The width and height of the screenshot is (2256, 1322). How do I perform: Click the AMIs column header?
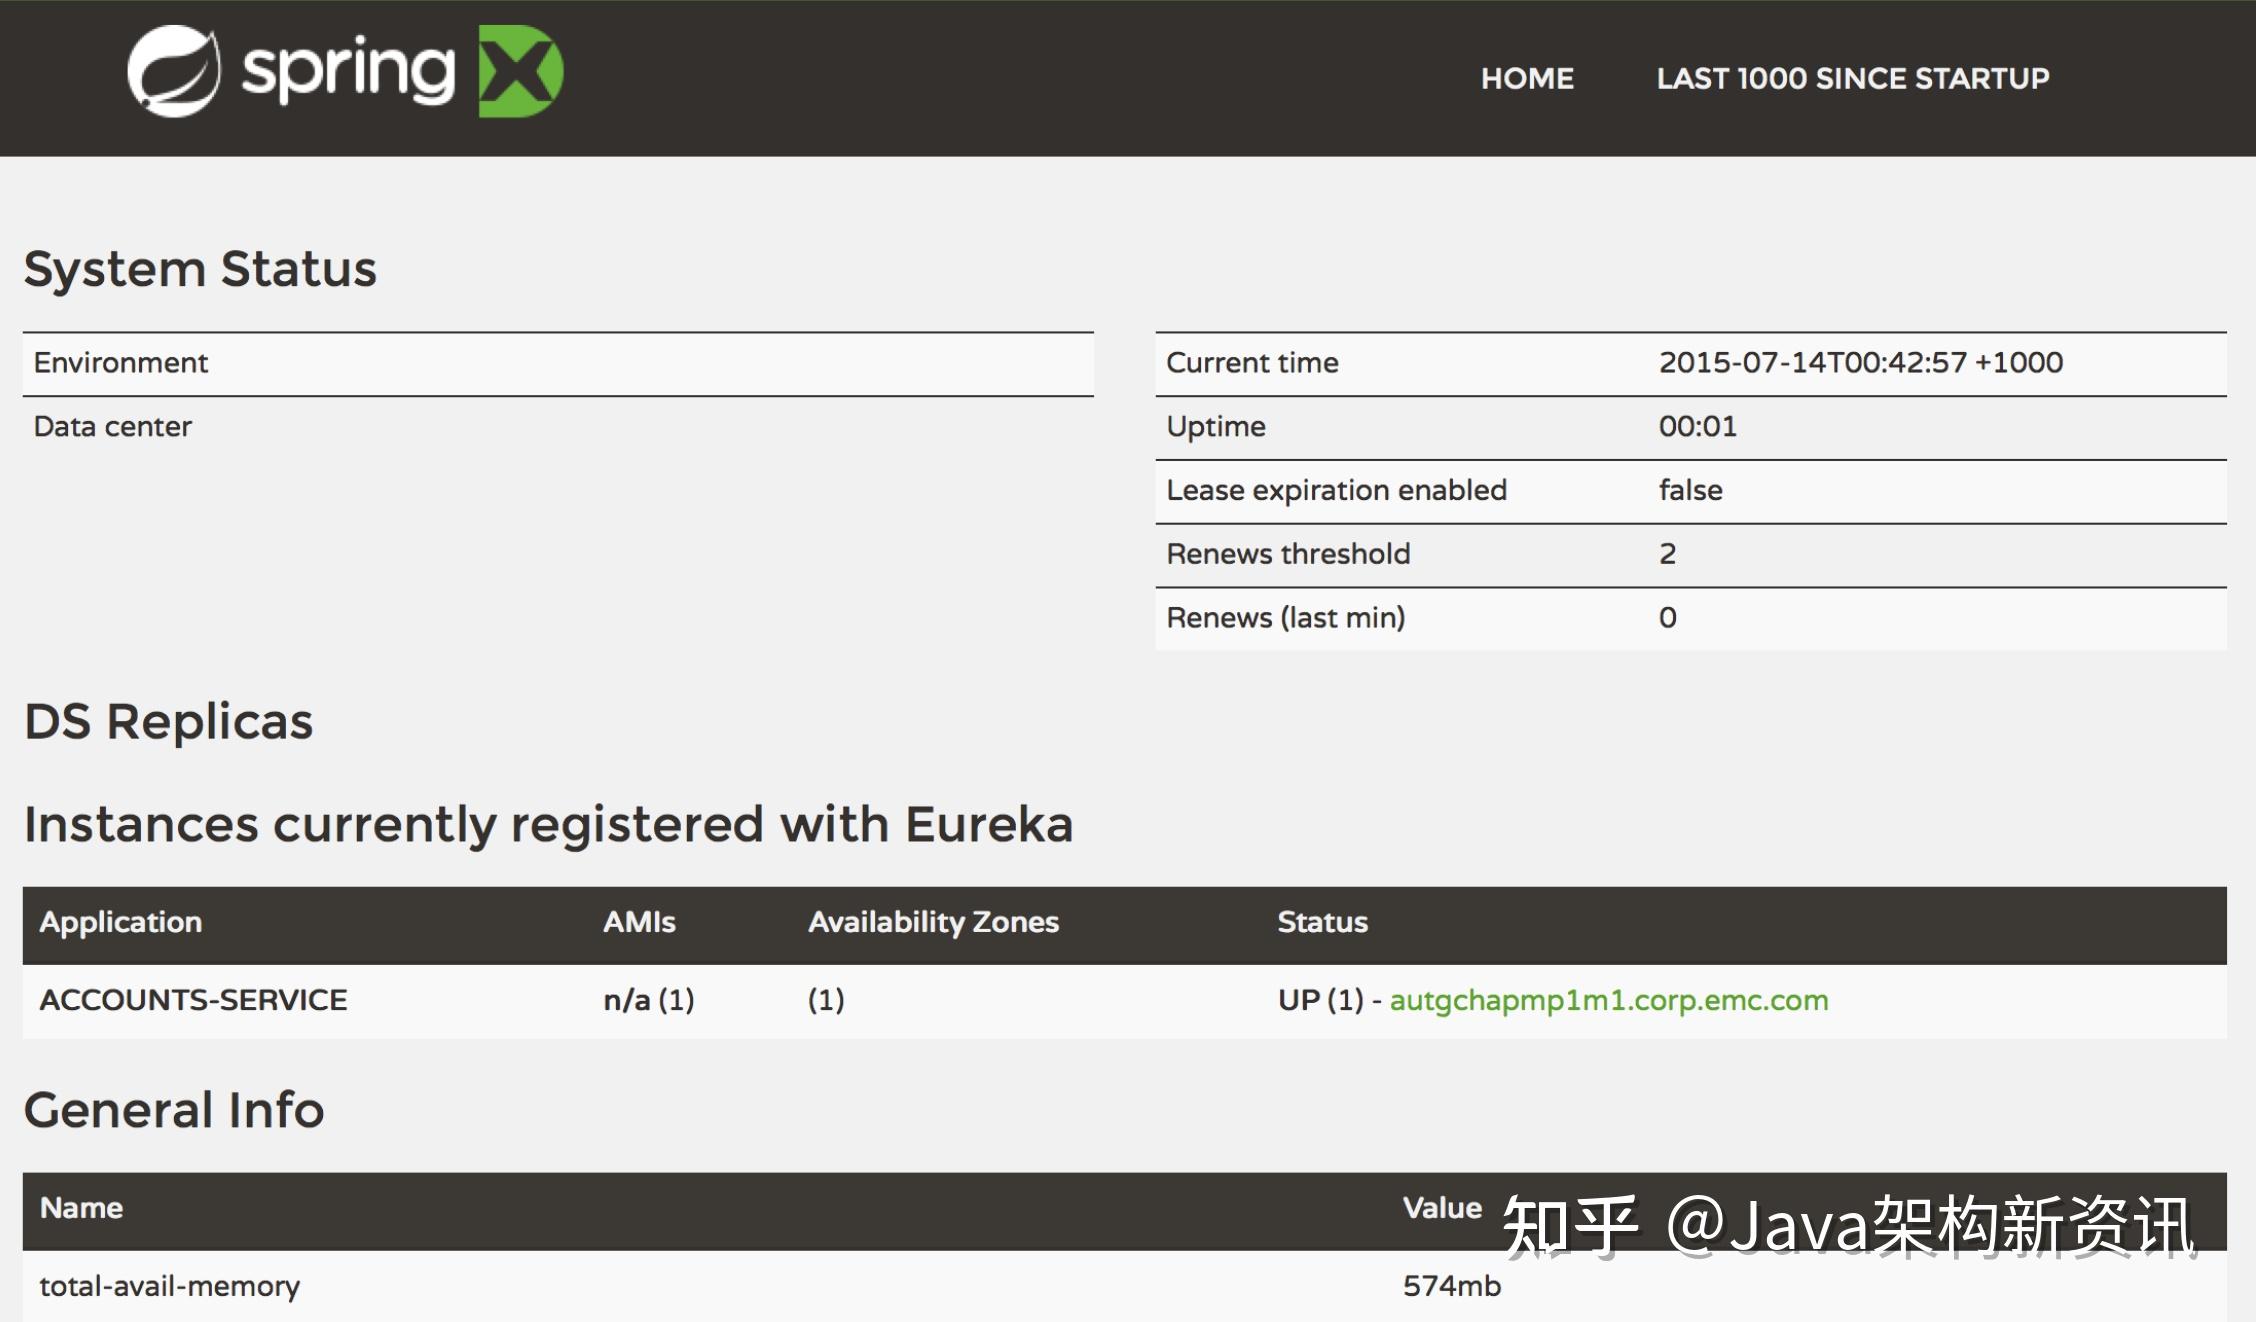(x=639, y=922)
